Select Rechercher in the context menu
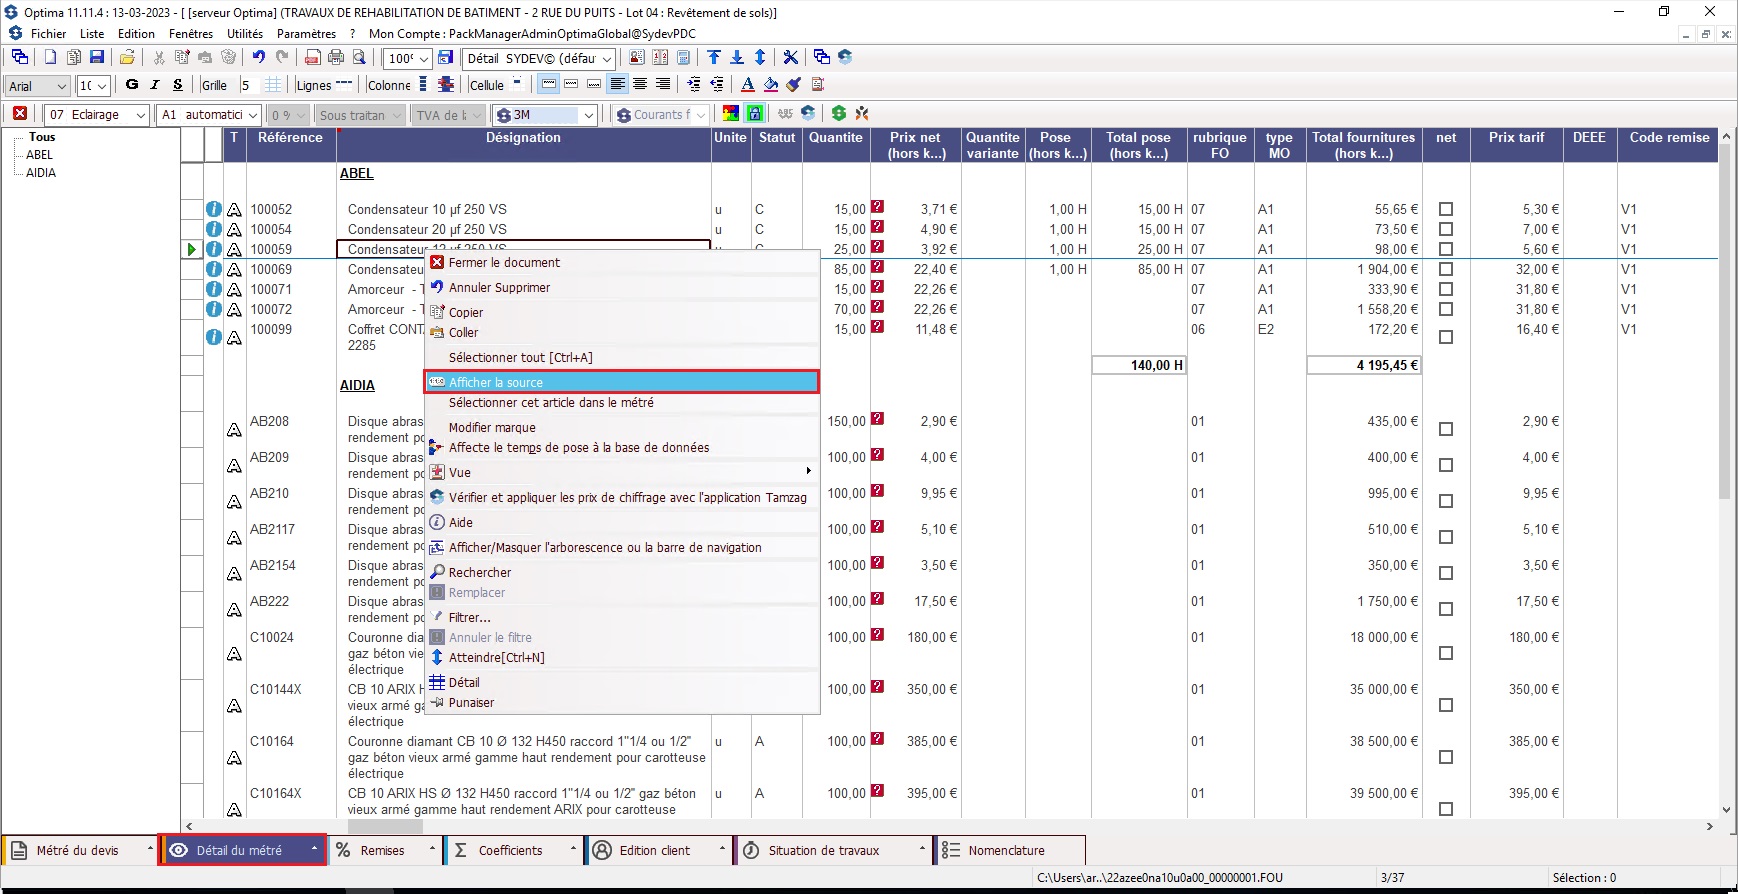Screen dimensions: 1738x894 (622, 572)
